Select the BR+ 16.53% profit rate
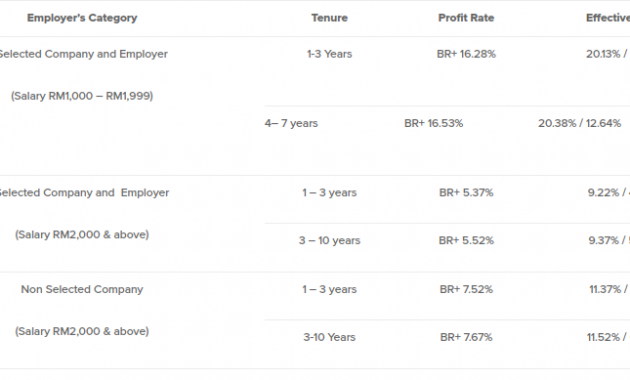 (434, 123)
